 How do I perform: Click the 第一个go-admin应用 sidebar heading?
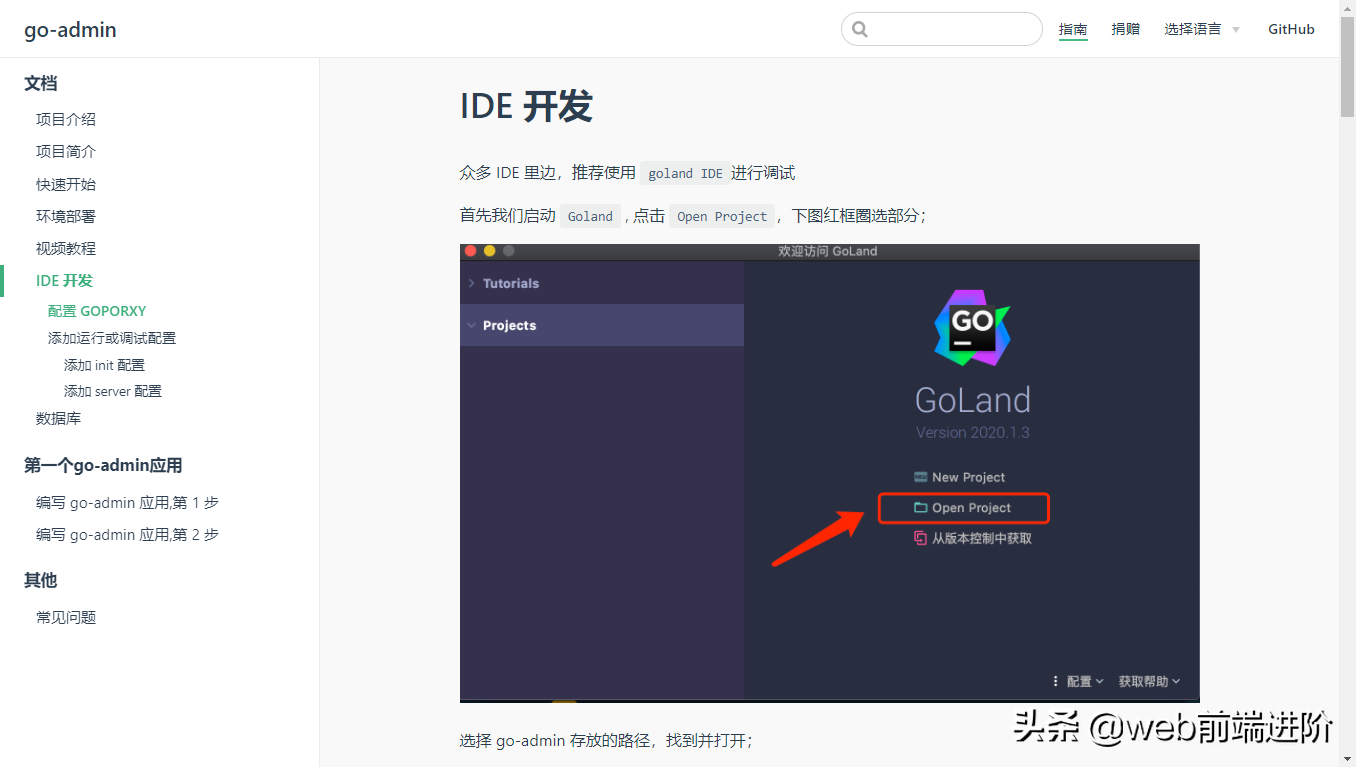[103, 465]
